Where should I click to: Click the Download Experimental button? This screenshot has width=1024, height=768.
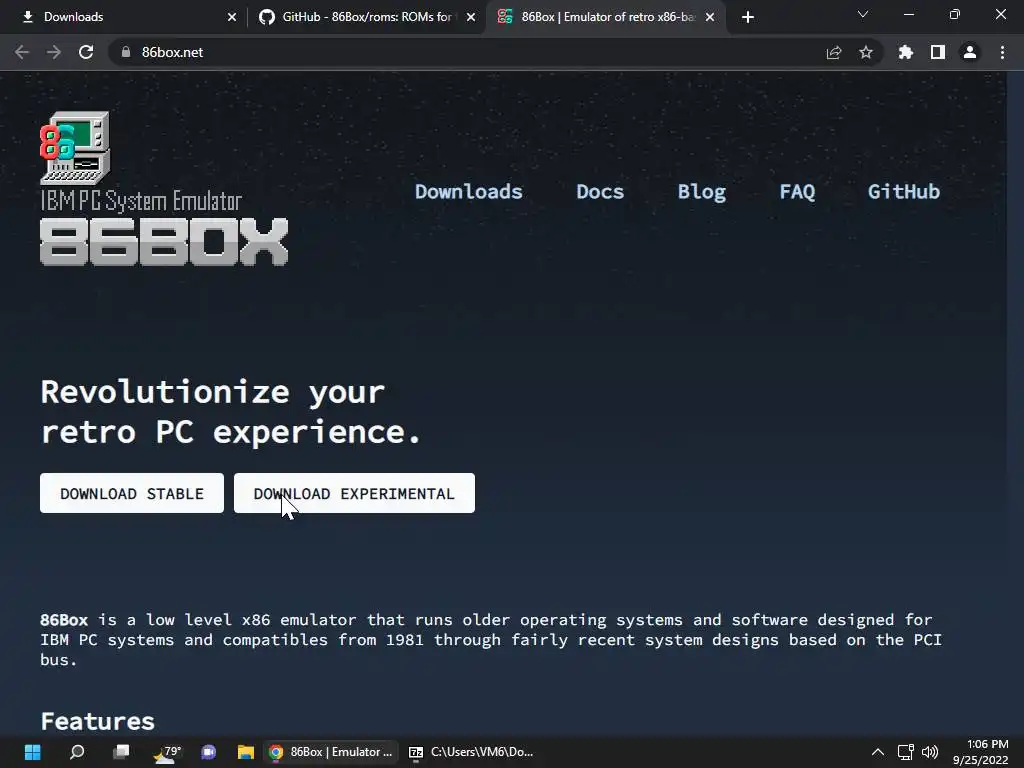[x=355, y=493]
